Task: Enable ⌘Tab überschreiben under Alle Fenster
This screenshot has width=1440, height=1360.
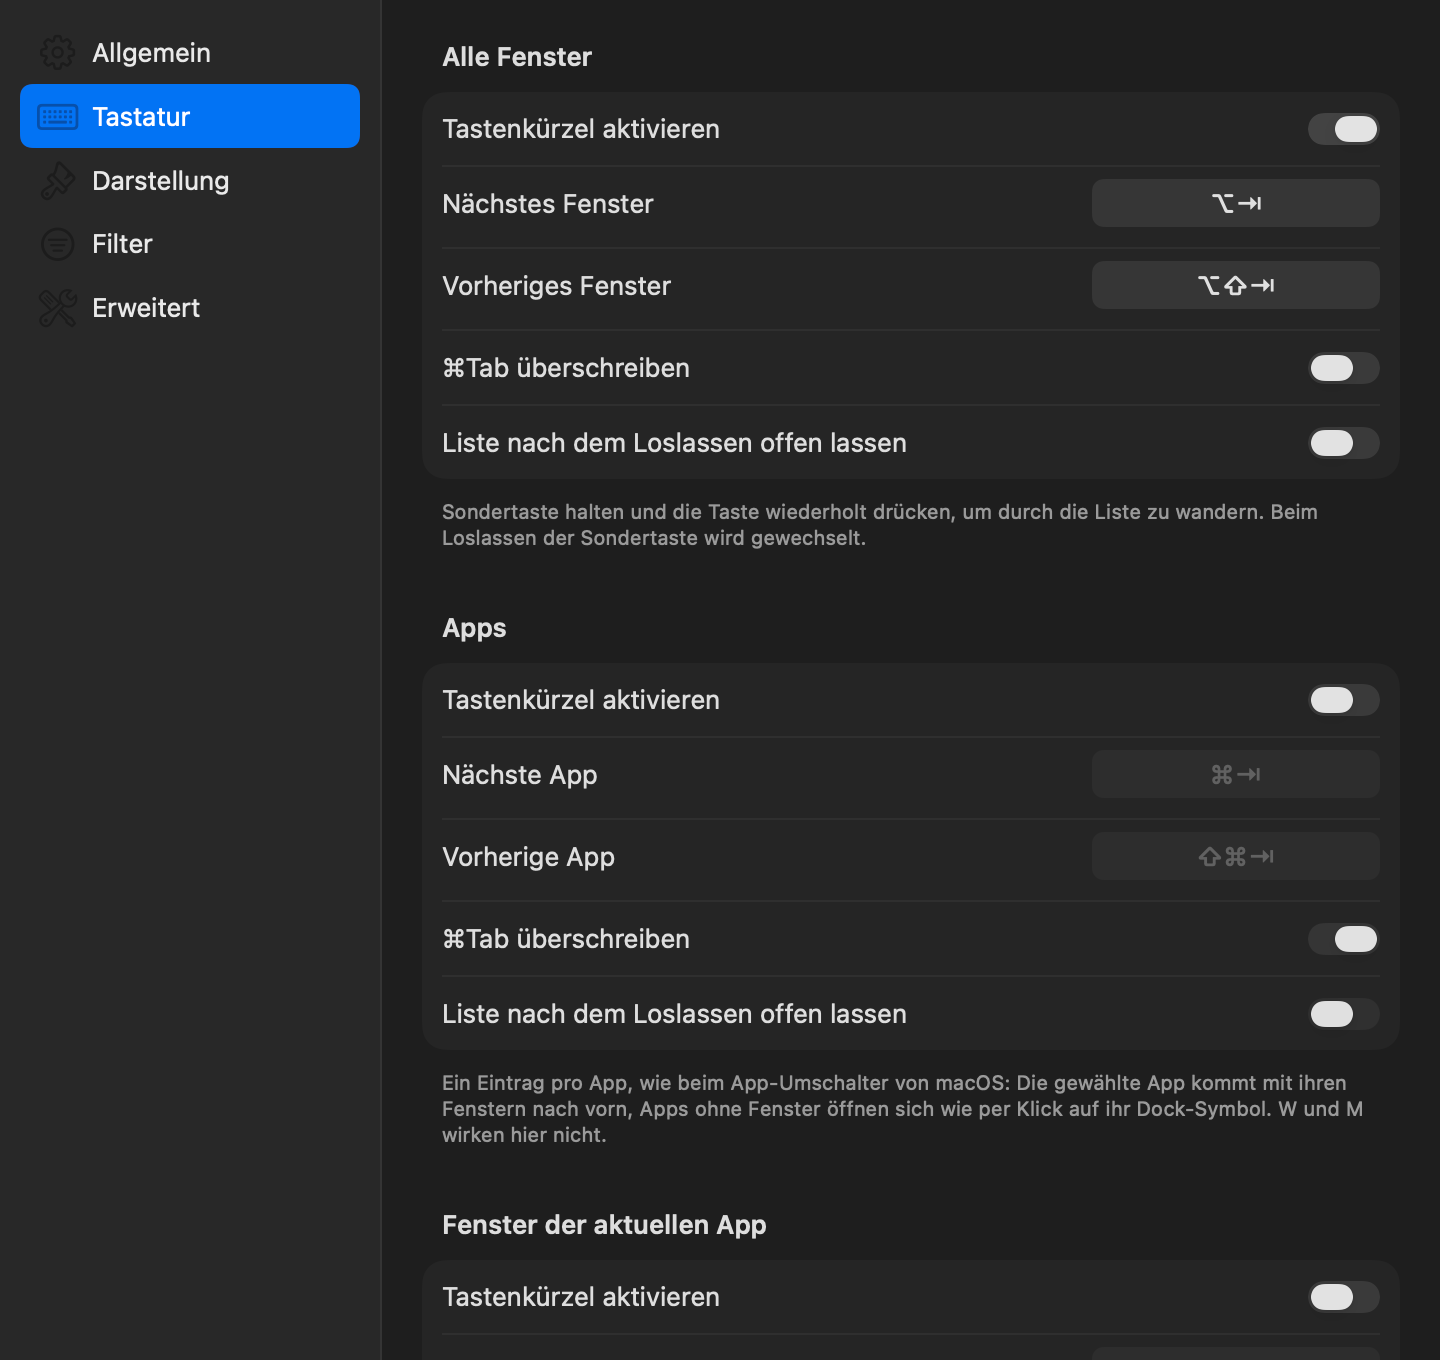Action: (x=1344, y=368)
